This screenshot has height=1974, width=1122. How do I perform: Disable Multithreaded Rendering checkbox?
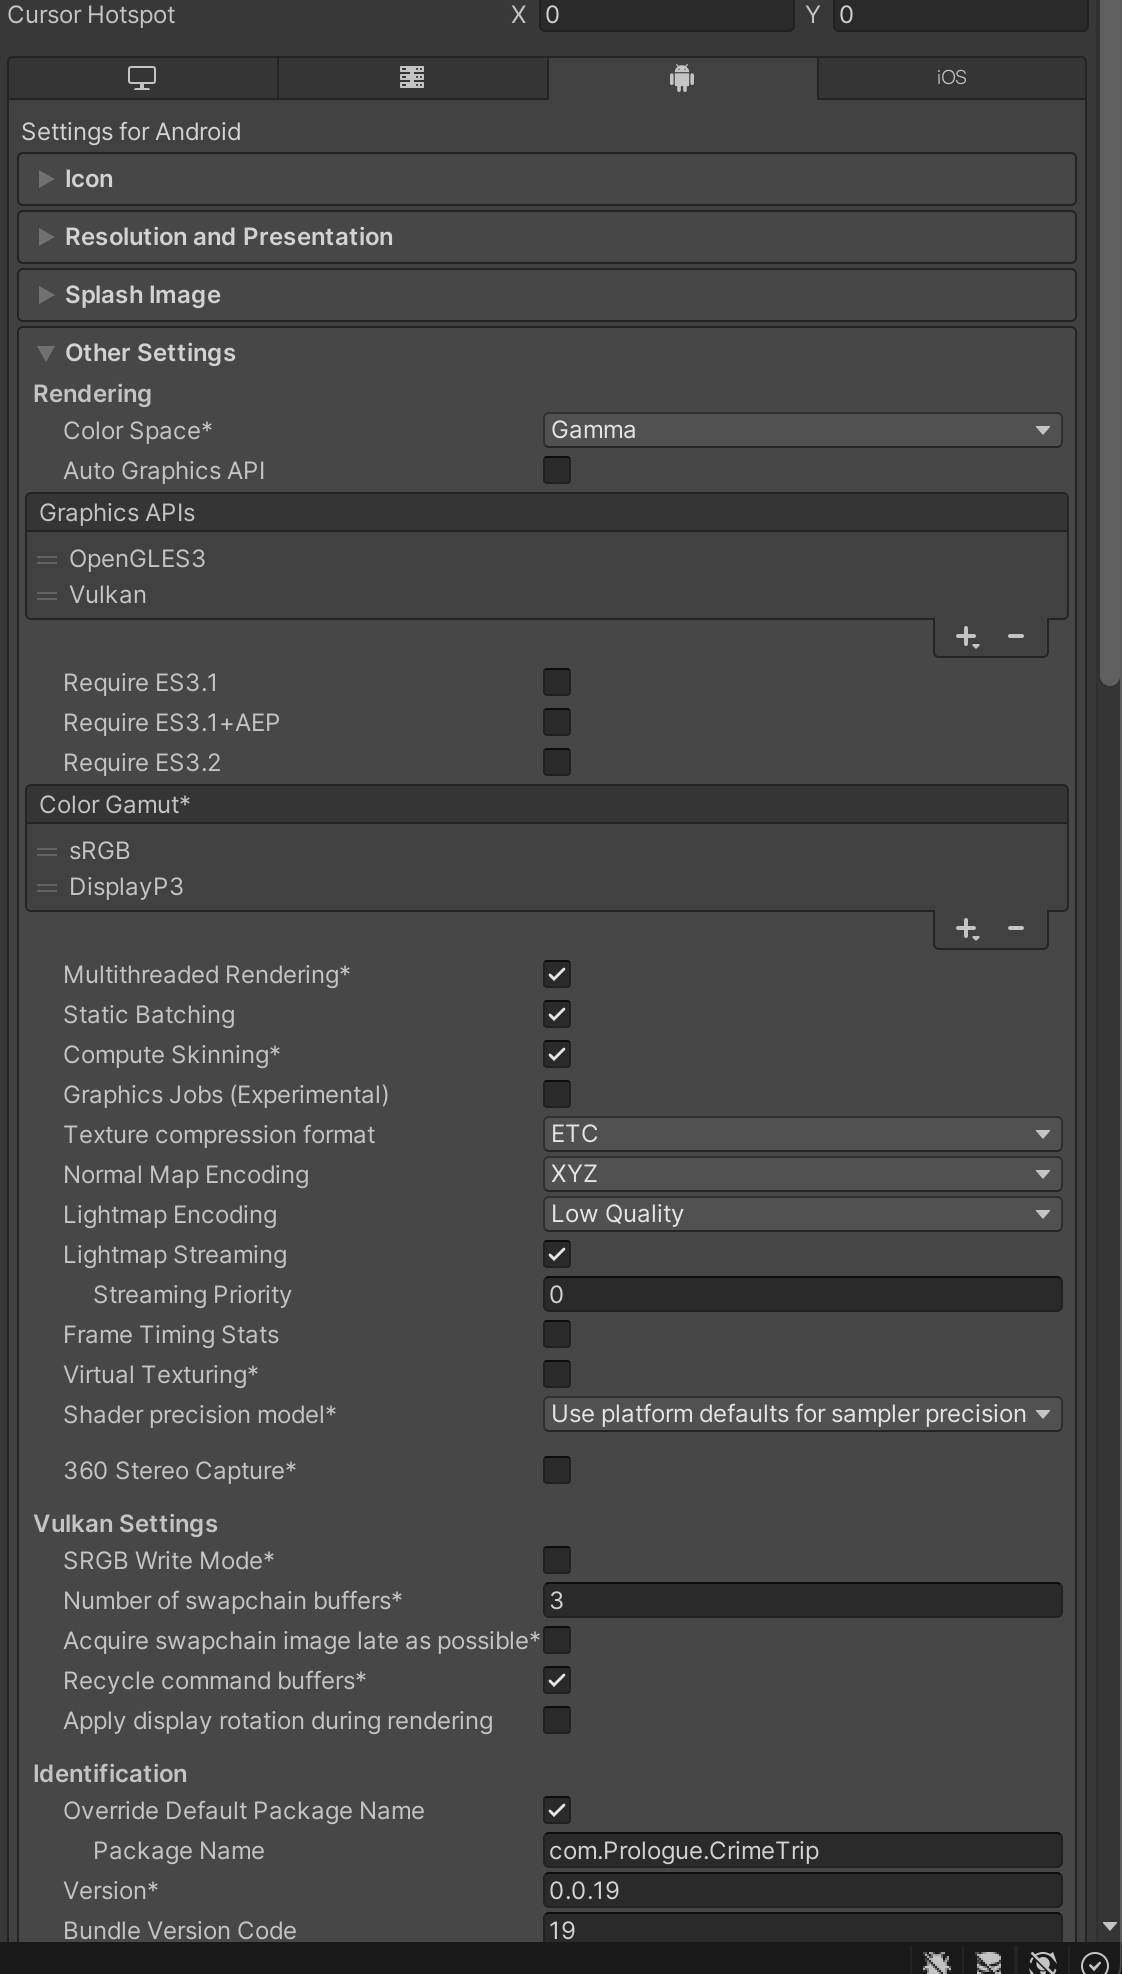tap(557, 974)
